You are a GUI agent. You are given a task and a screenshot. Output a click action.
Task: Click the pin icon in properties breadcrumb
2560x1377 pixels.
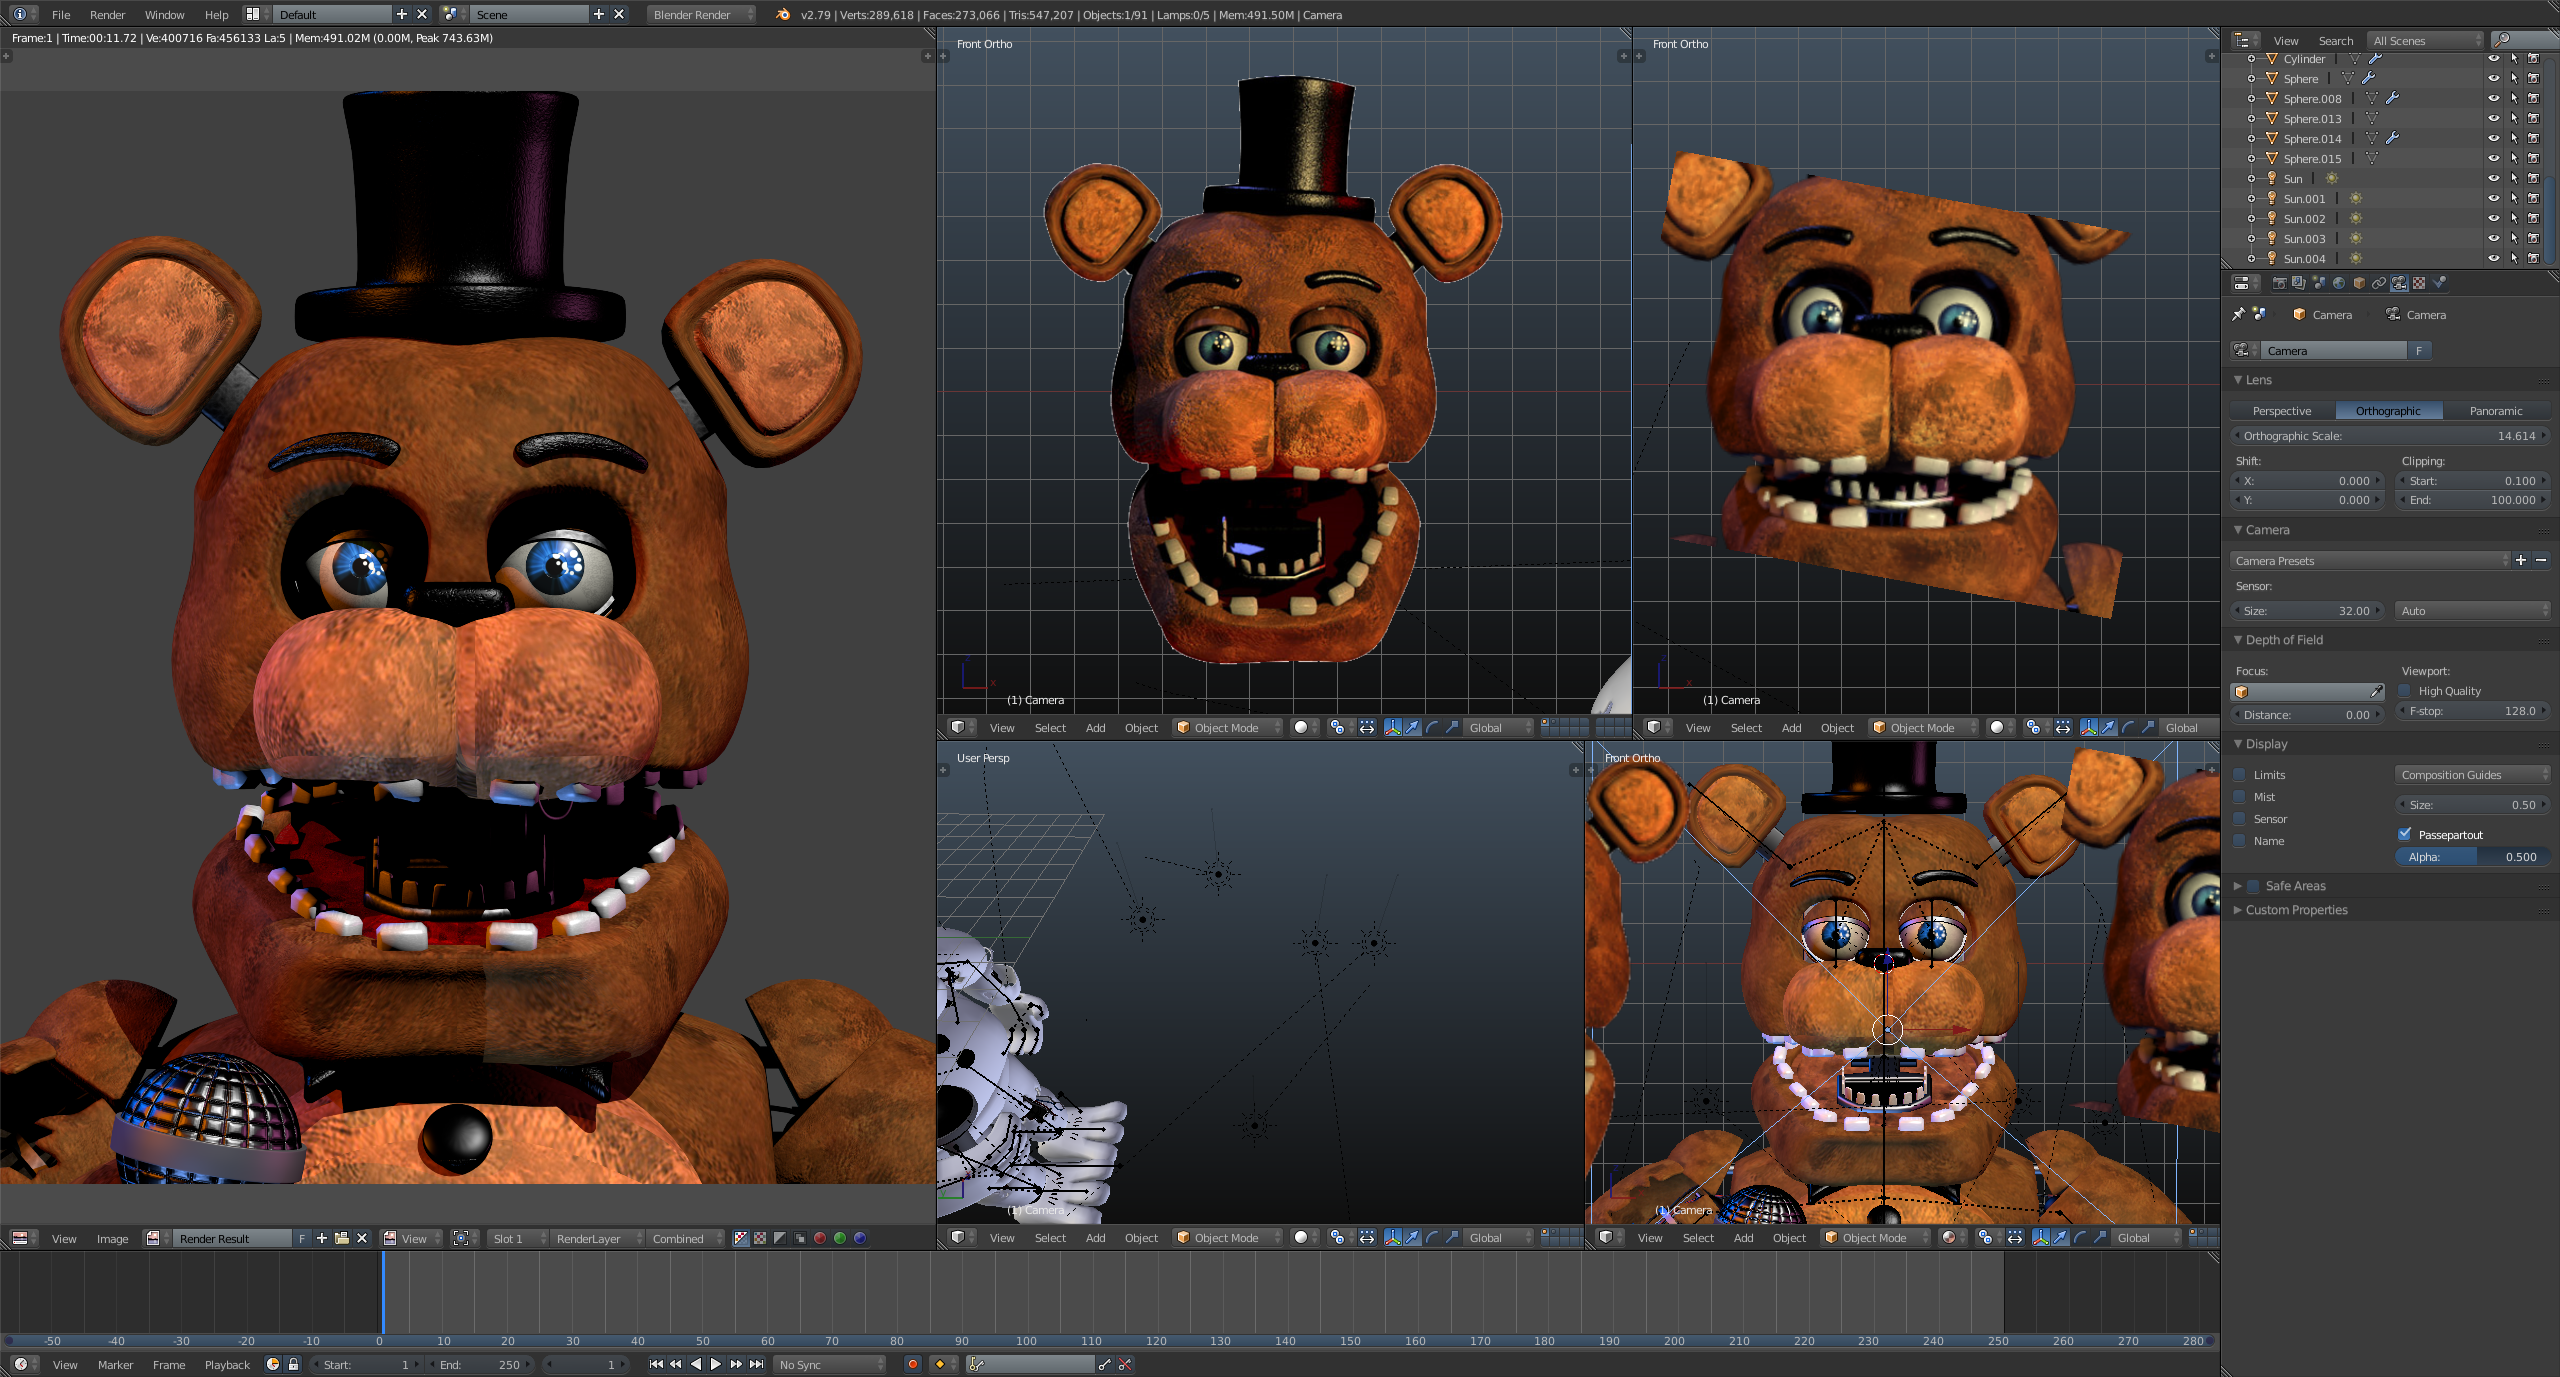[2238, 314]
